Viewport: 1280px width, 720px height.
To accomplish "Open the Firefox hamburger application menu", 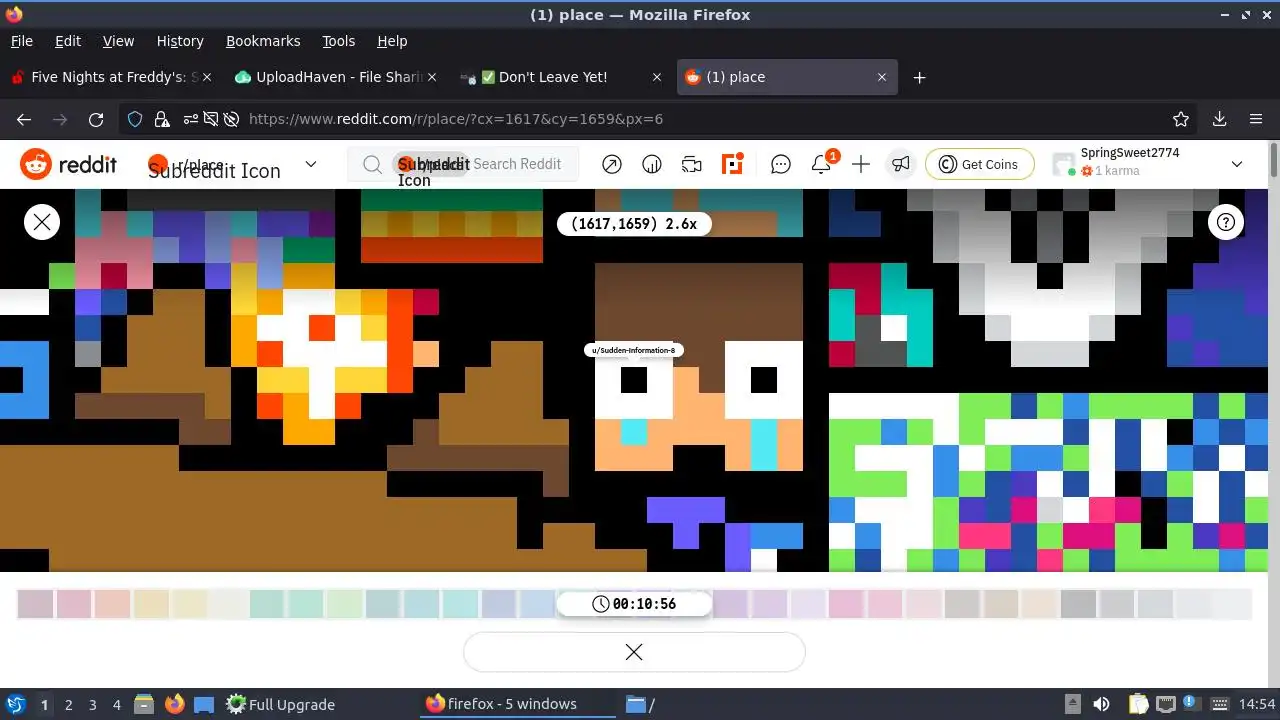I will pyautogui.click(x=1256, y=119).
